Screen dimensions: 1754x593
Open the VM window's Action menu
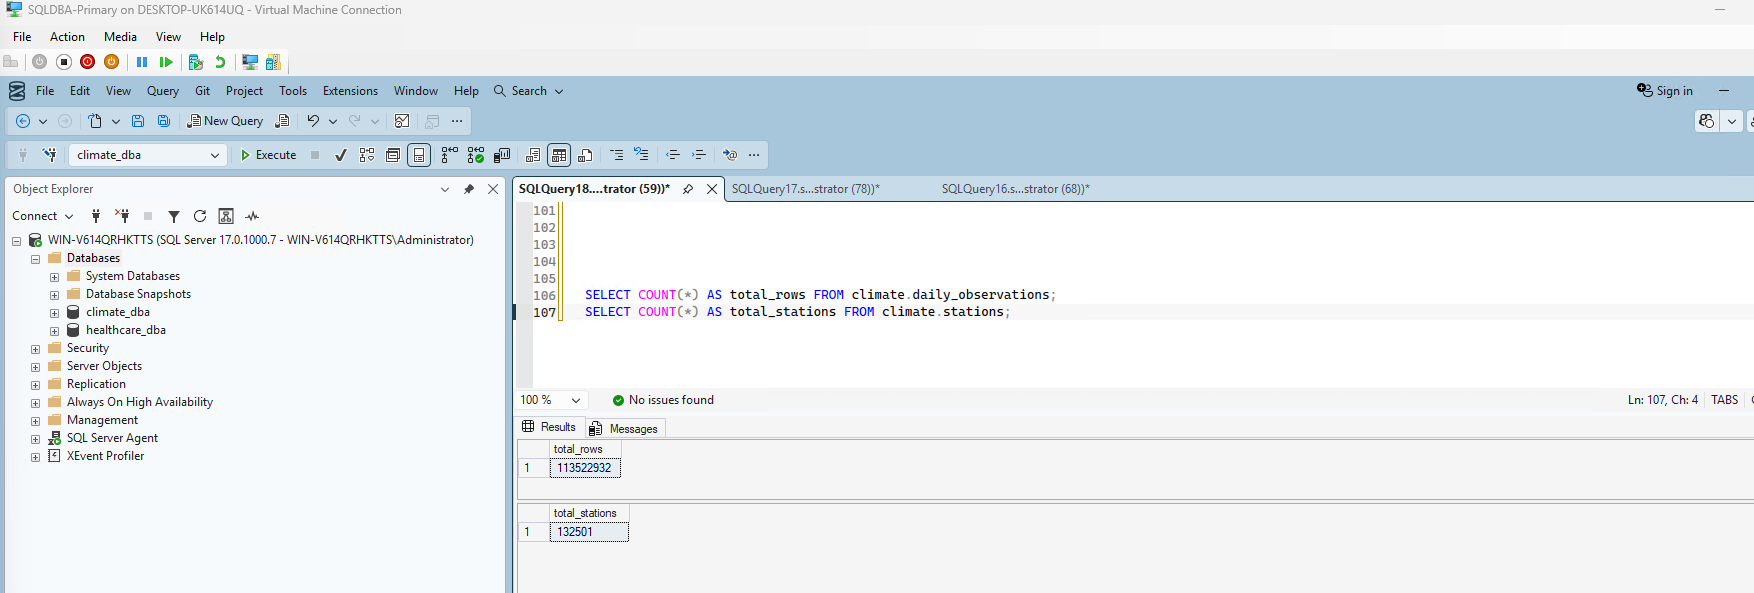67,37
